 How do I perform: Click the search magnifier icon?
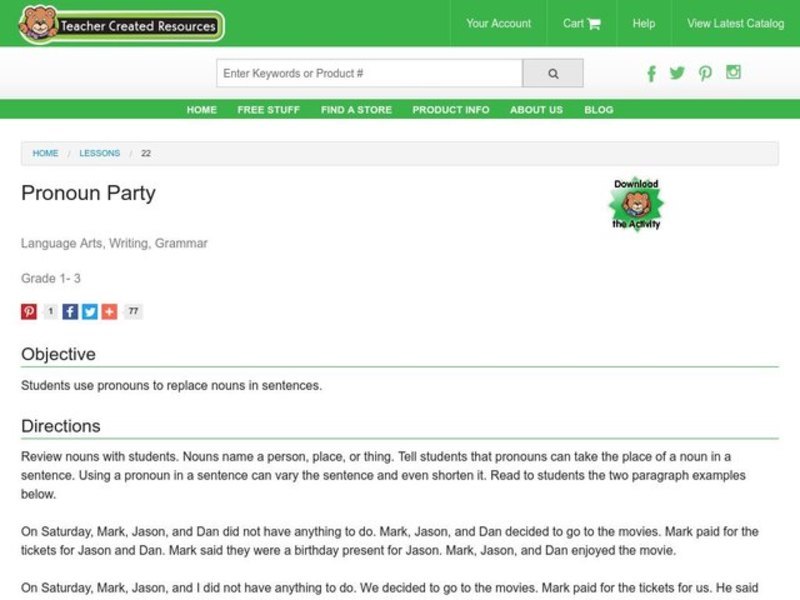pos(553,72)
